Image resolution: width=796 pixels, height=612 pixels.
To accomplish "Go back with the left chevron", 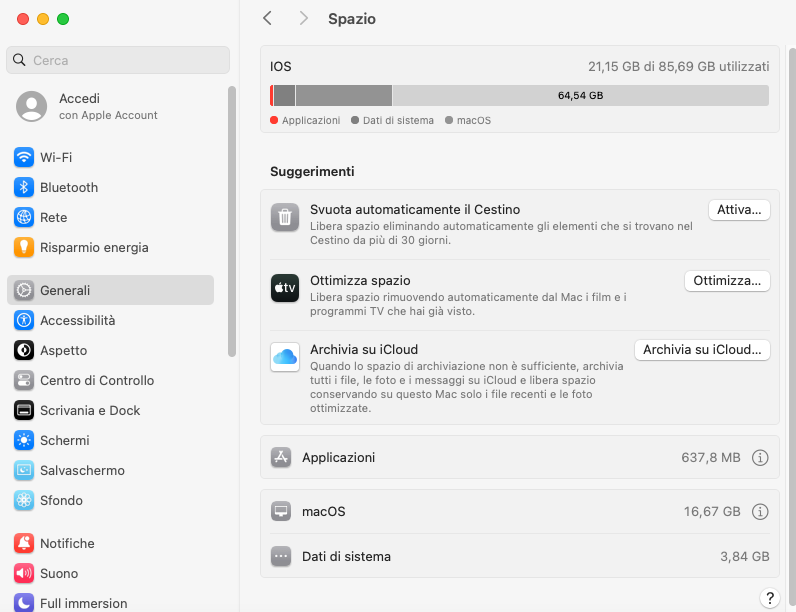I will [x=268, y=18].
